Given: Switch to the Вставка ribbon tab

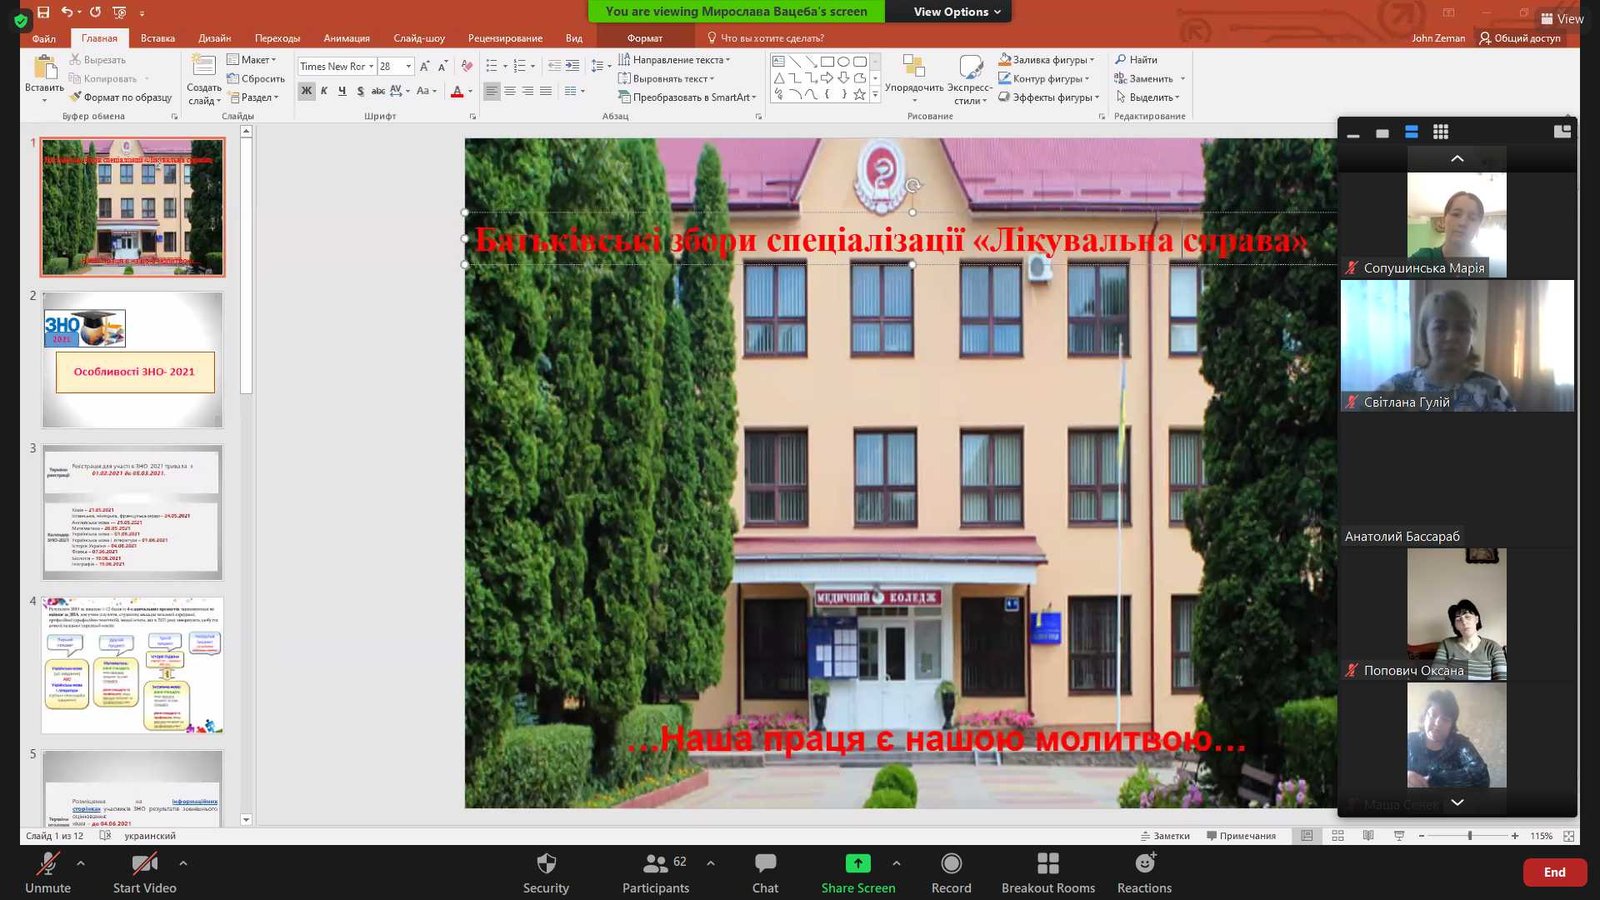Looking at the screenshot, I should pos(158,38).
